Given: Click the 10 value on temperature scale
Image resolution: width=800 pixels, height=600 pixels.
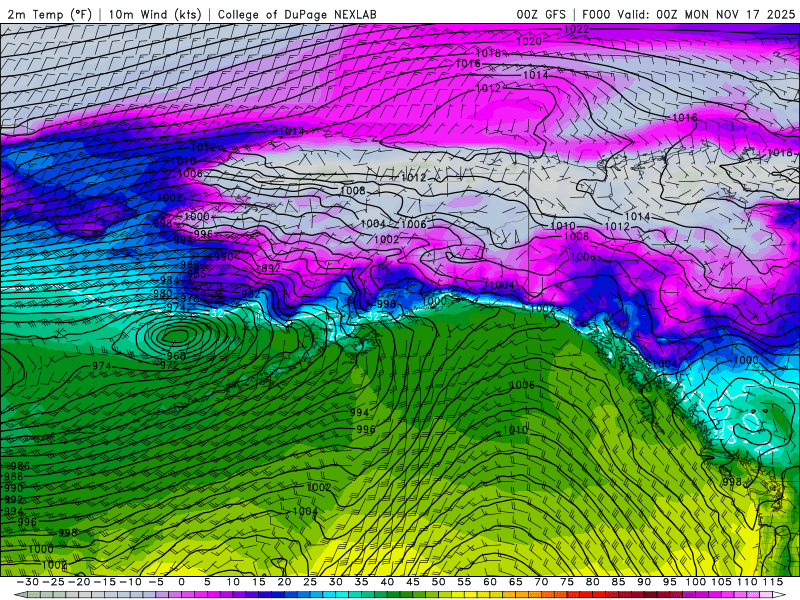Looking at the screenshot, I should click(233, 582).
